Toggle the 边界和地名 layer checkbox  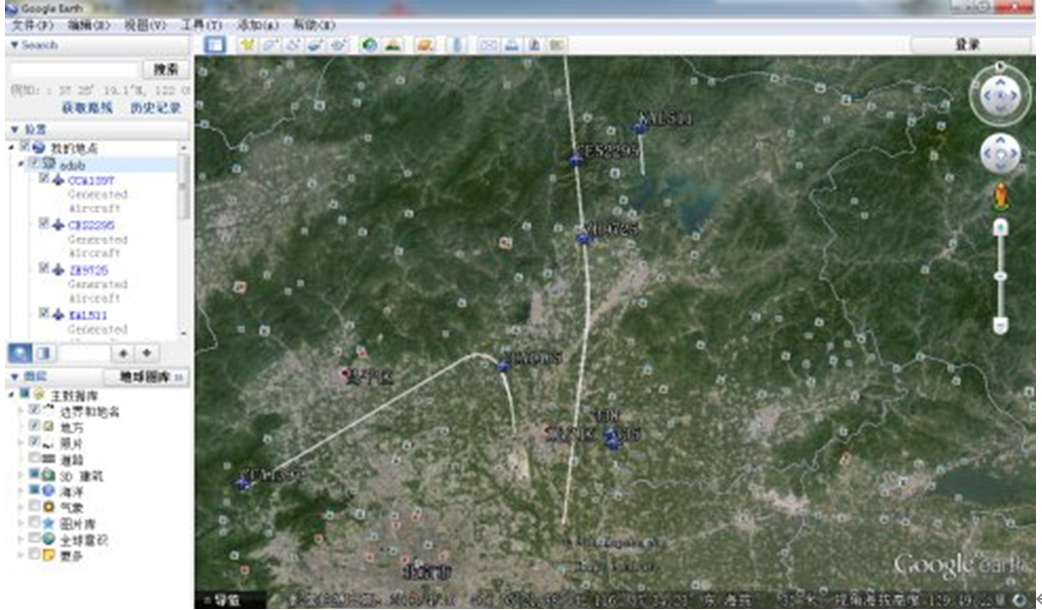coord(35,410)
